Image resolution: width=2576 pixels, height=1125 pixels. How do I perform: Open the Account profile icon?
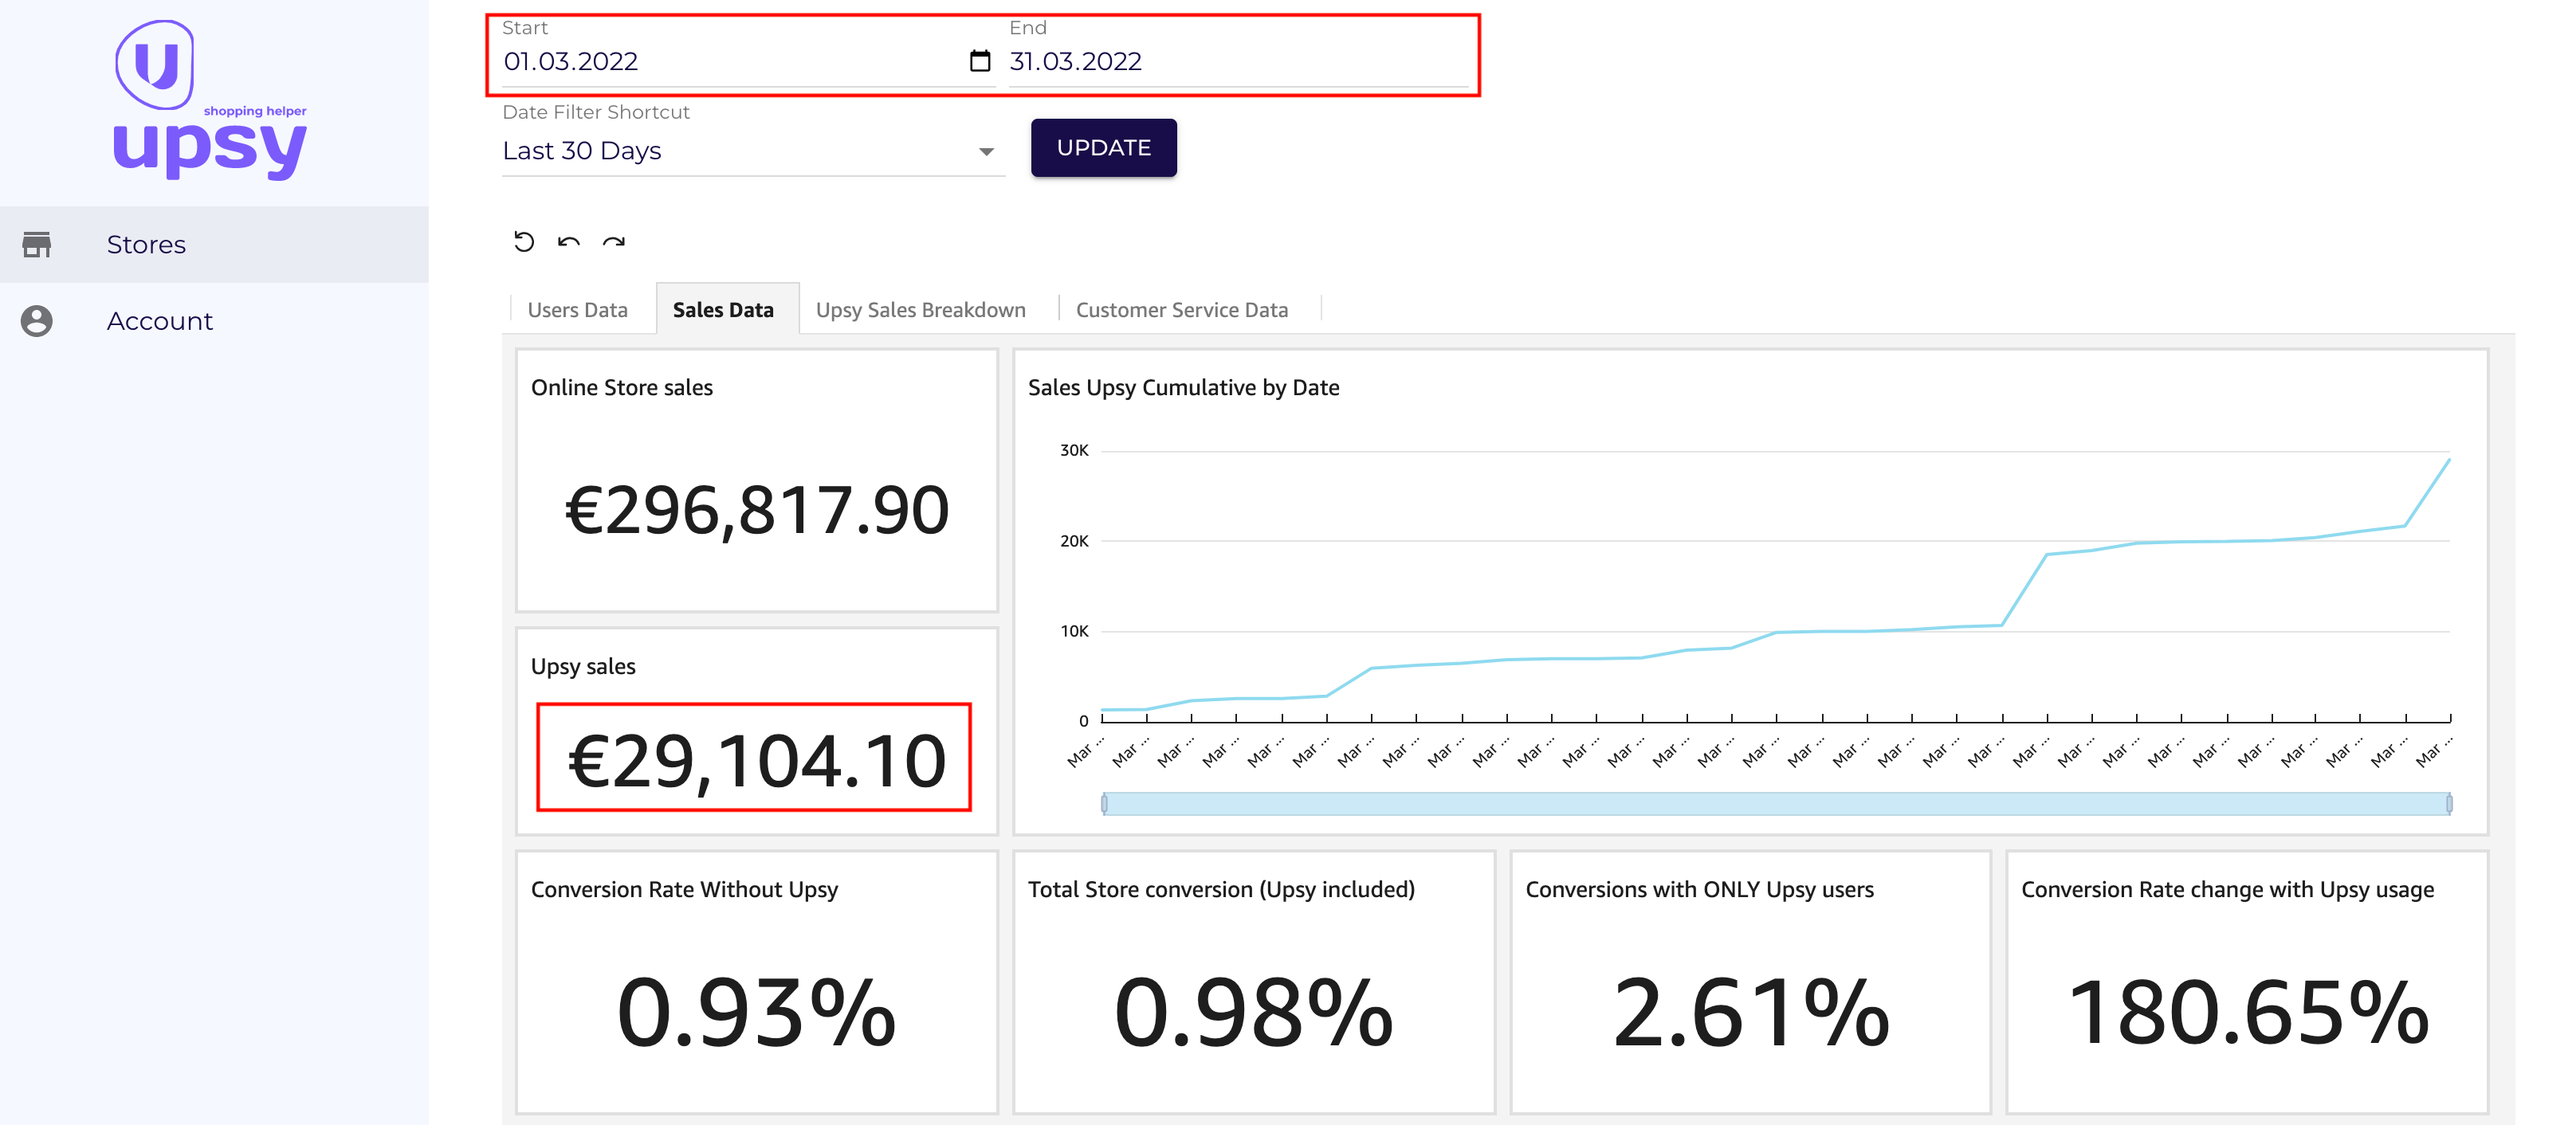pos(37,321)
